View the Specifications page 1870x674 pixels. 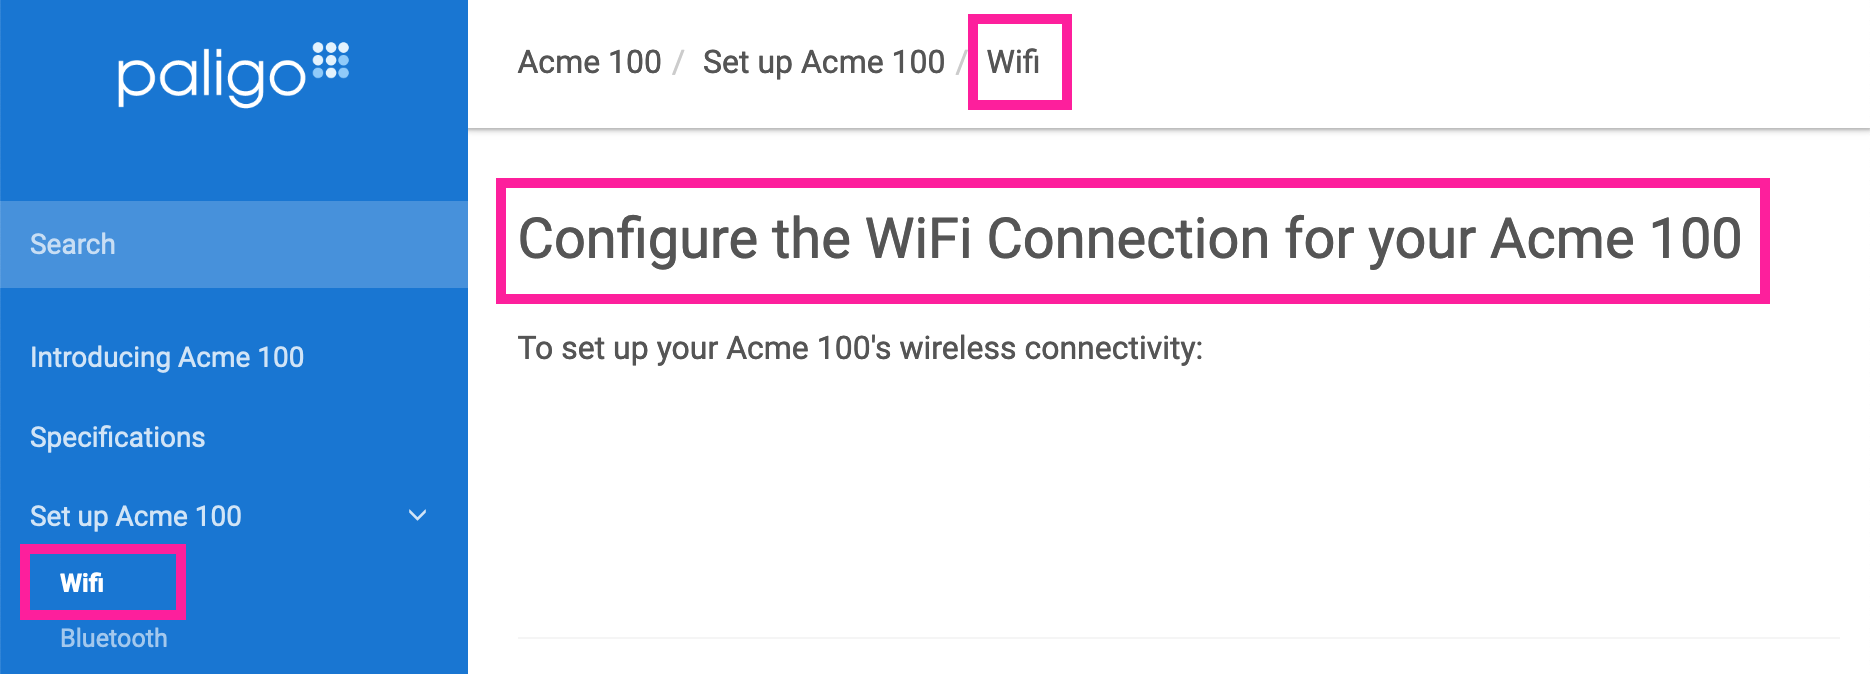tap(118, 437)
